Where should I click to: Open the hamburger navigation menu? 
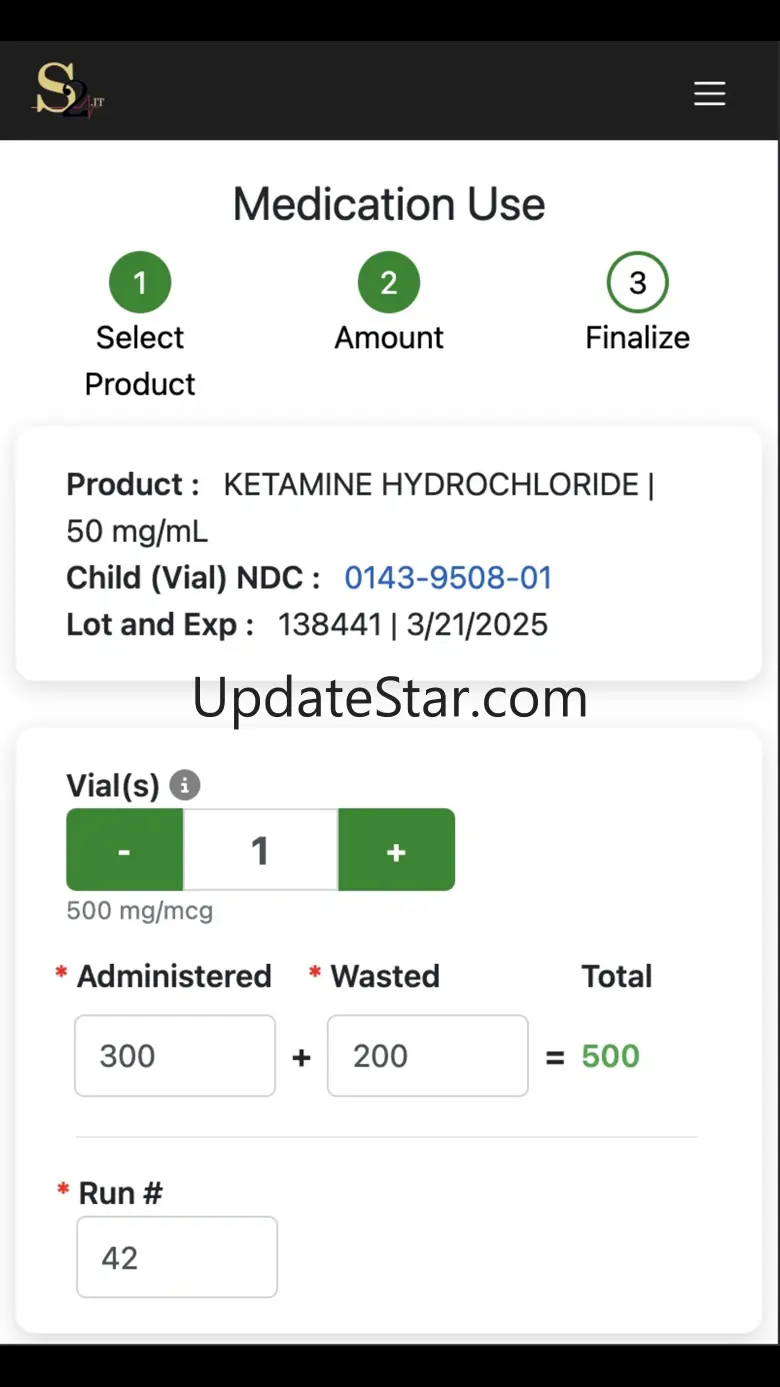[710, 93]
